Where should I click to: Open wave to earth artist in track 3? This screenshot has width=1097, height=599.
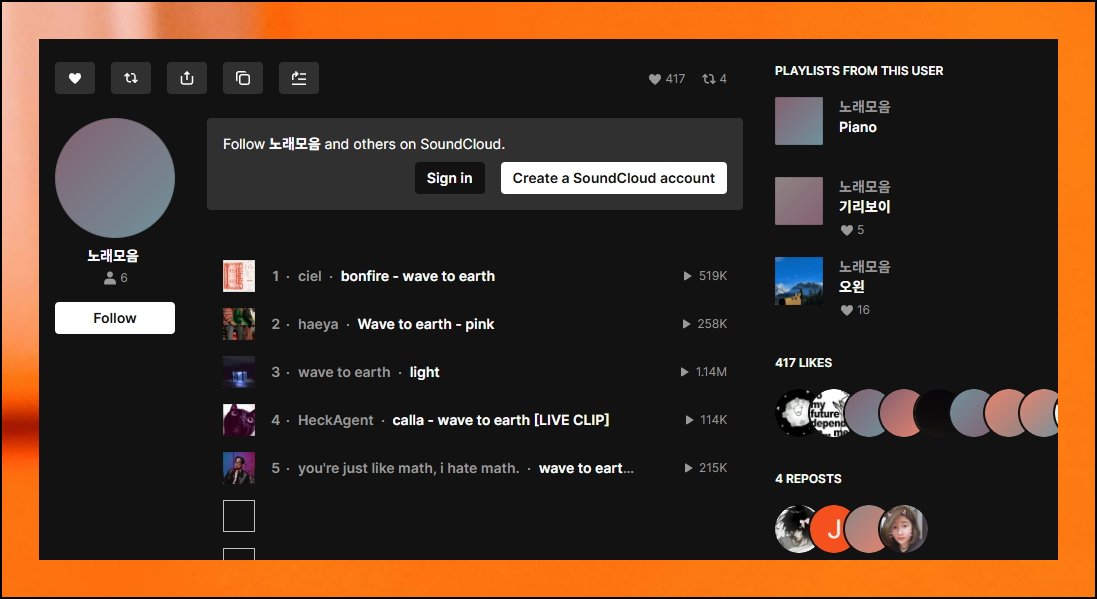[344, 372]
